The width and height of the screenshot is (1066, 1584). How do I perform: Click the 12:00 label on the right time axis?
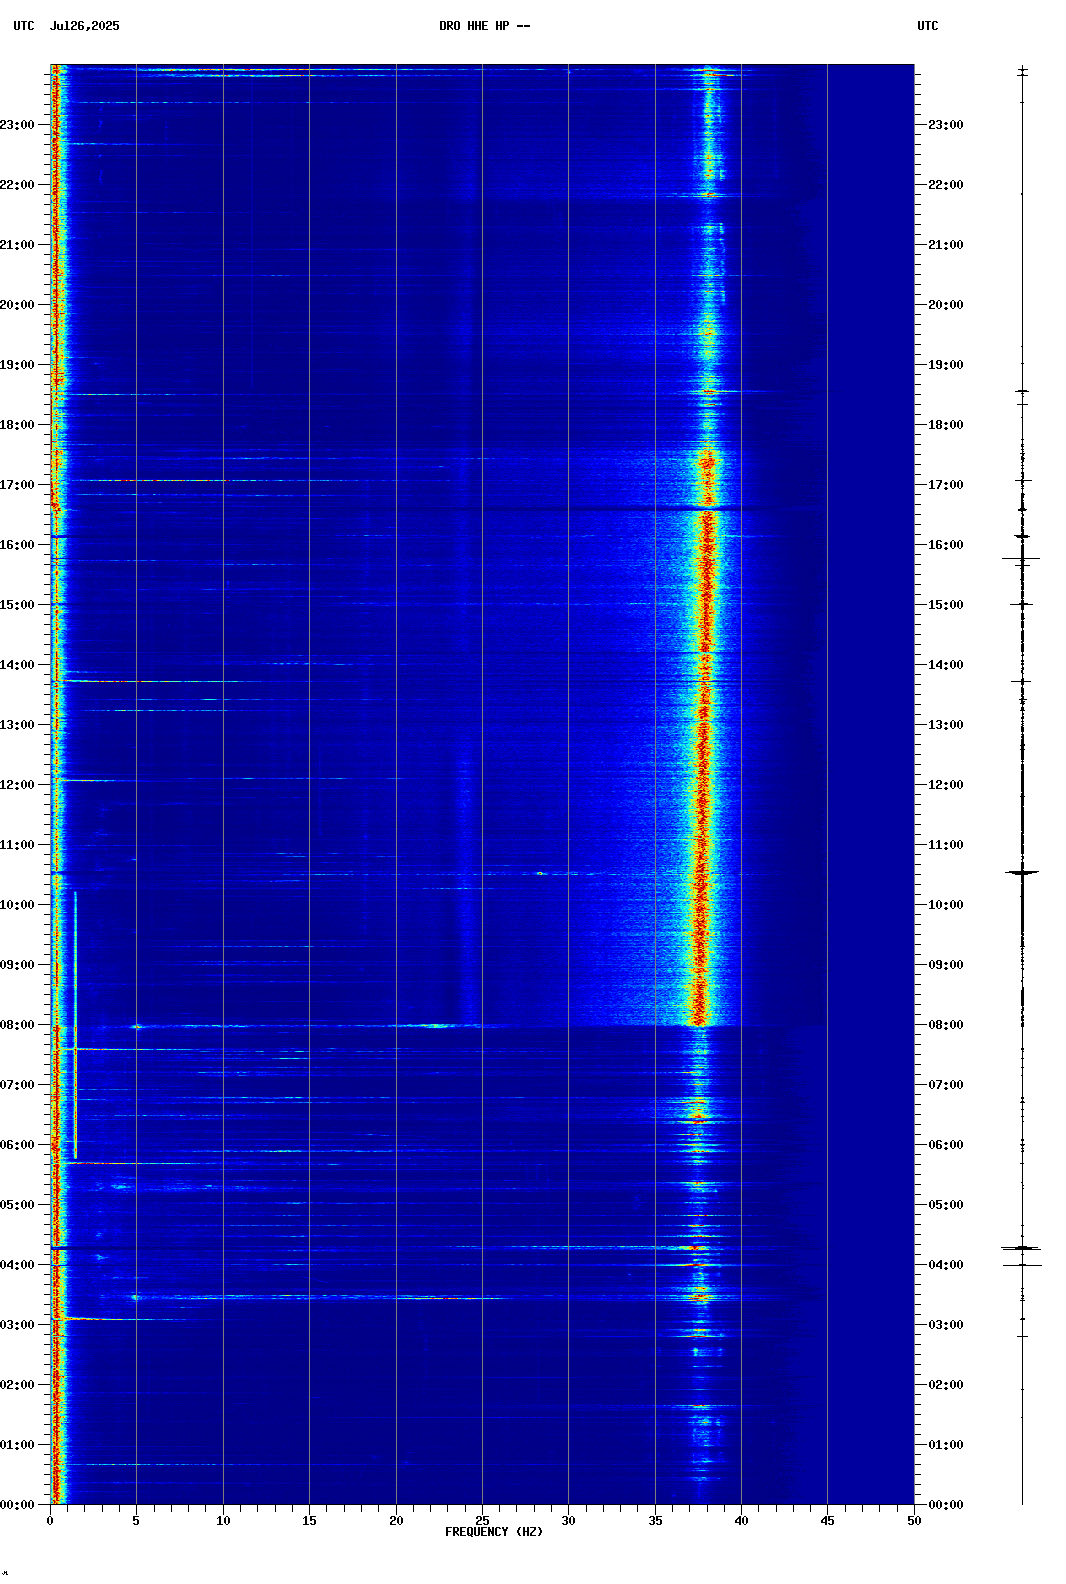click(946, 785)
